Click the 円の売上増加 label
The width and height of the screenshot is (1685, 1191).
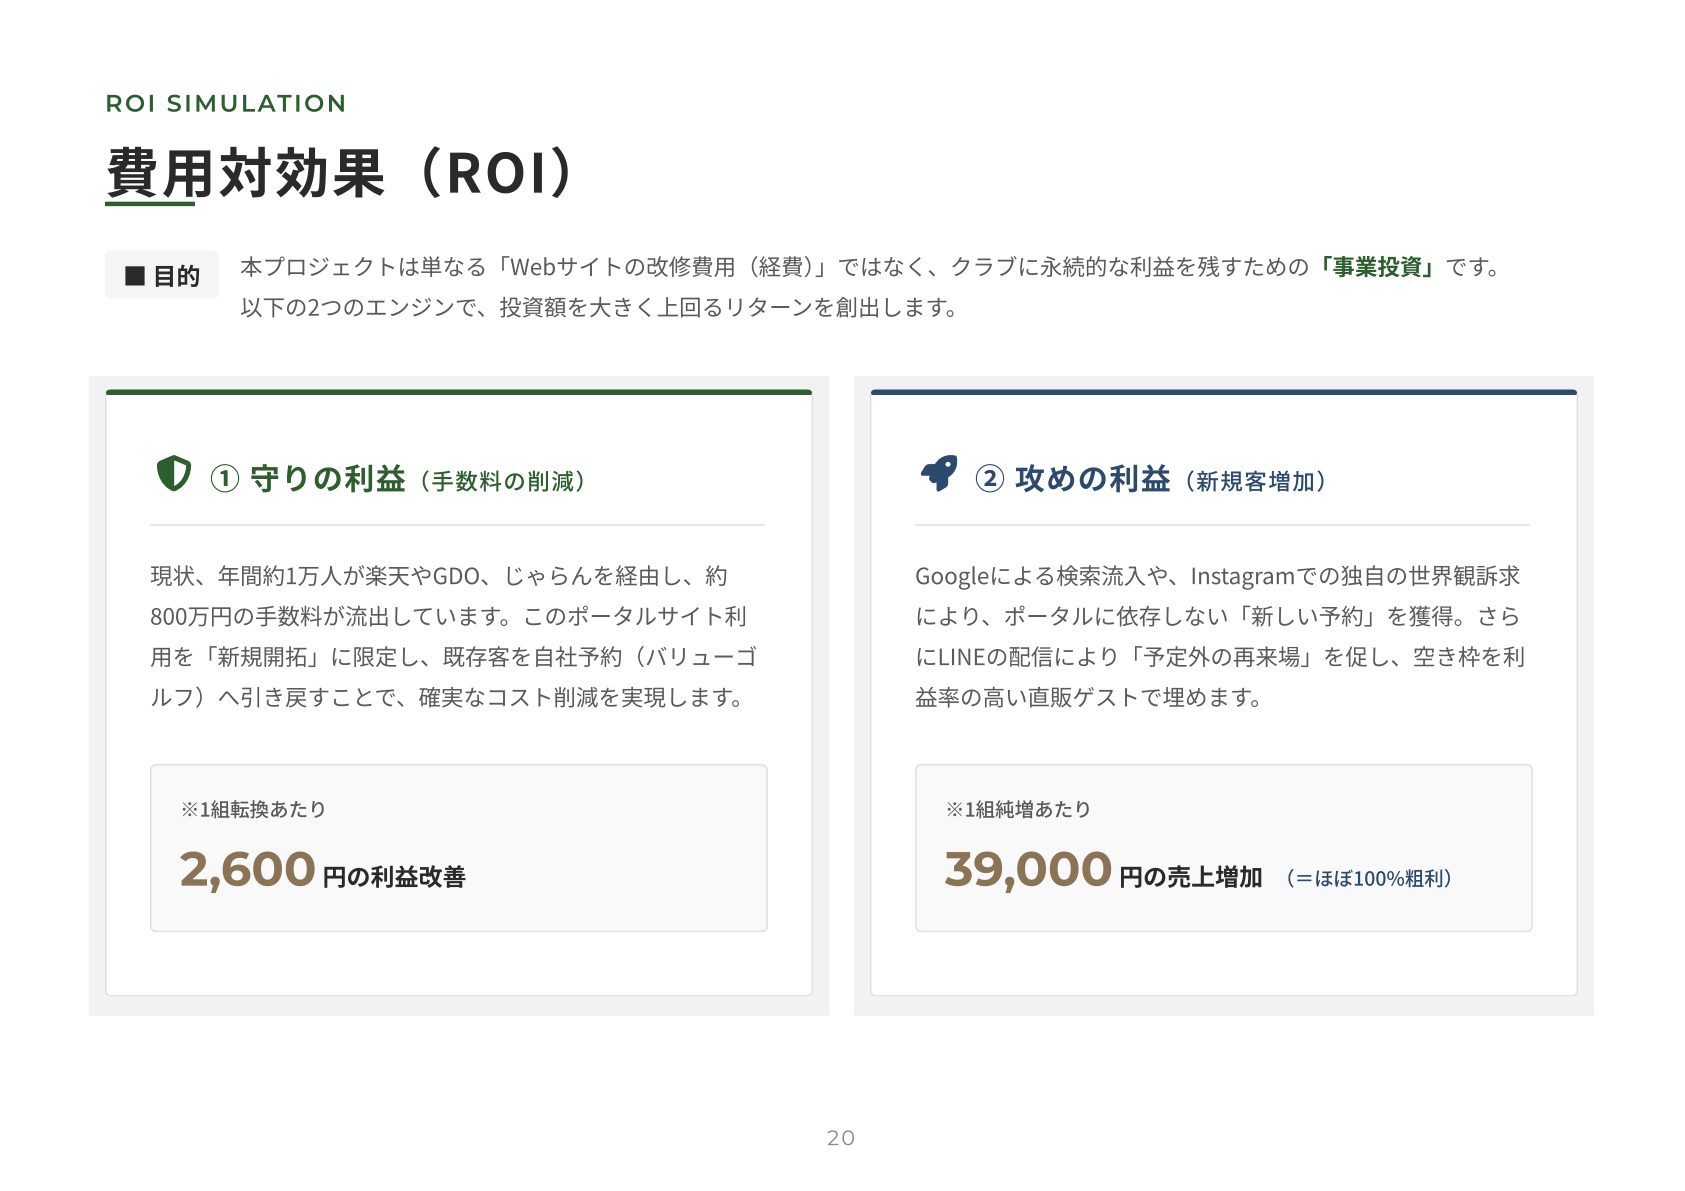[x=1190, y=877]
